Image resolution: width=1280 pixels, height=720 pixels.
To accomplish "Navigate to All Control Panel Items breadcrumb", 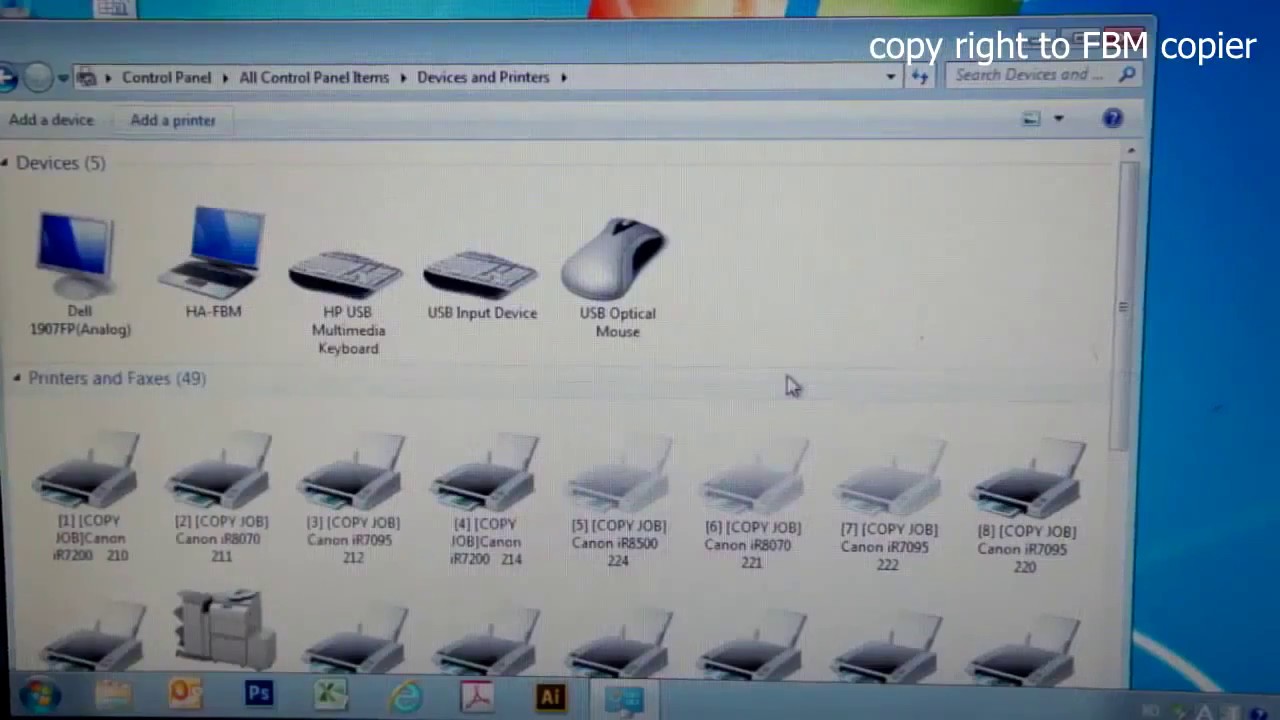I will (x=314, y=77).
